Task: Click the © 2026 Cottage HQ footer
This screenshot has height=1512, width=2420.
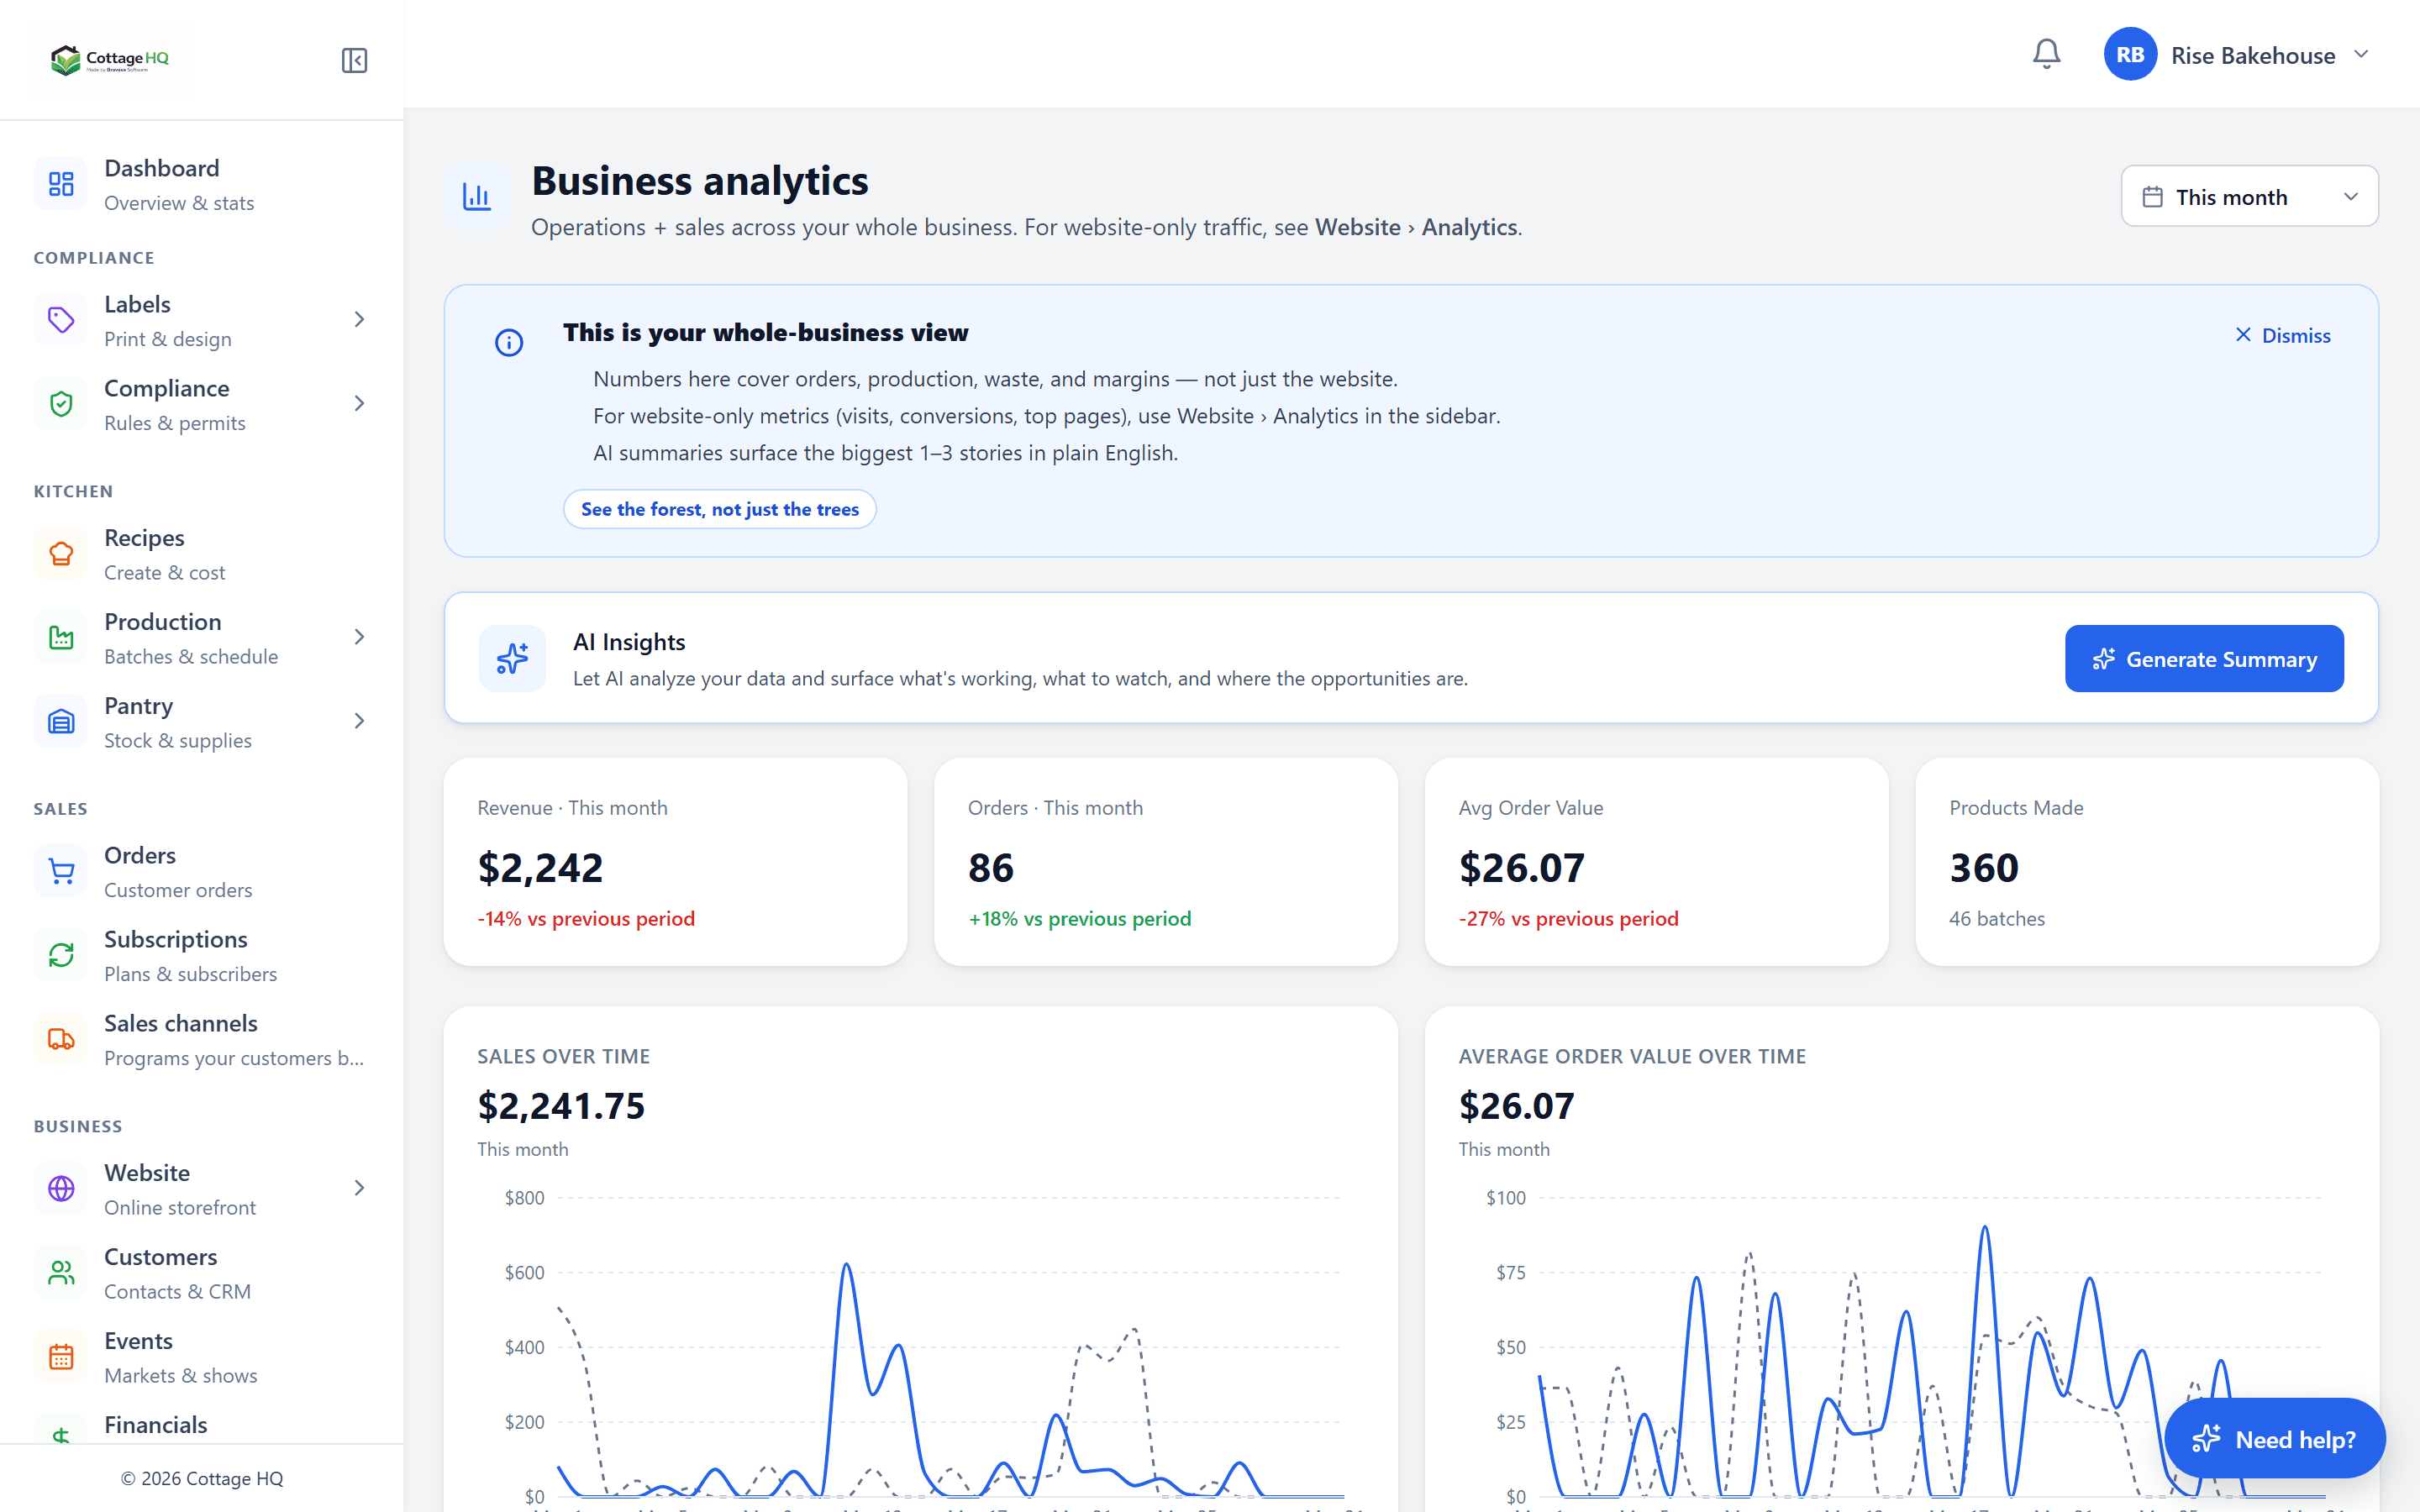Action: click(202, 1478)
